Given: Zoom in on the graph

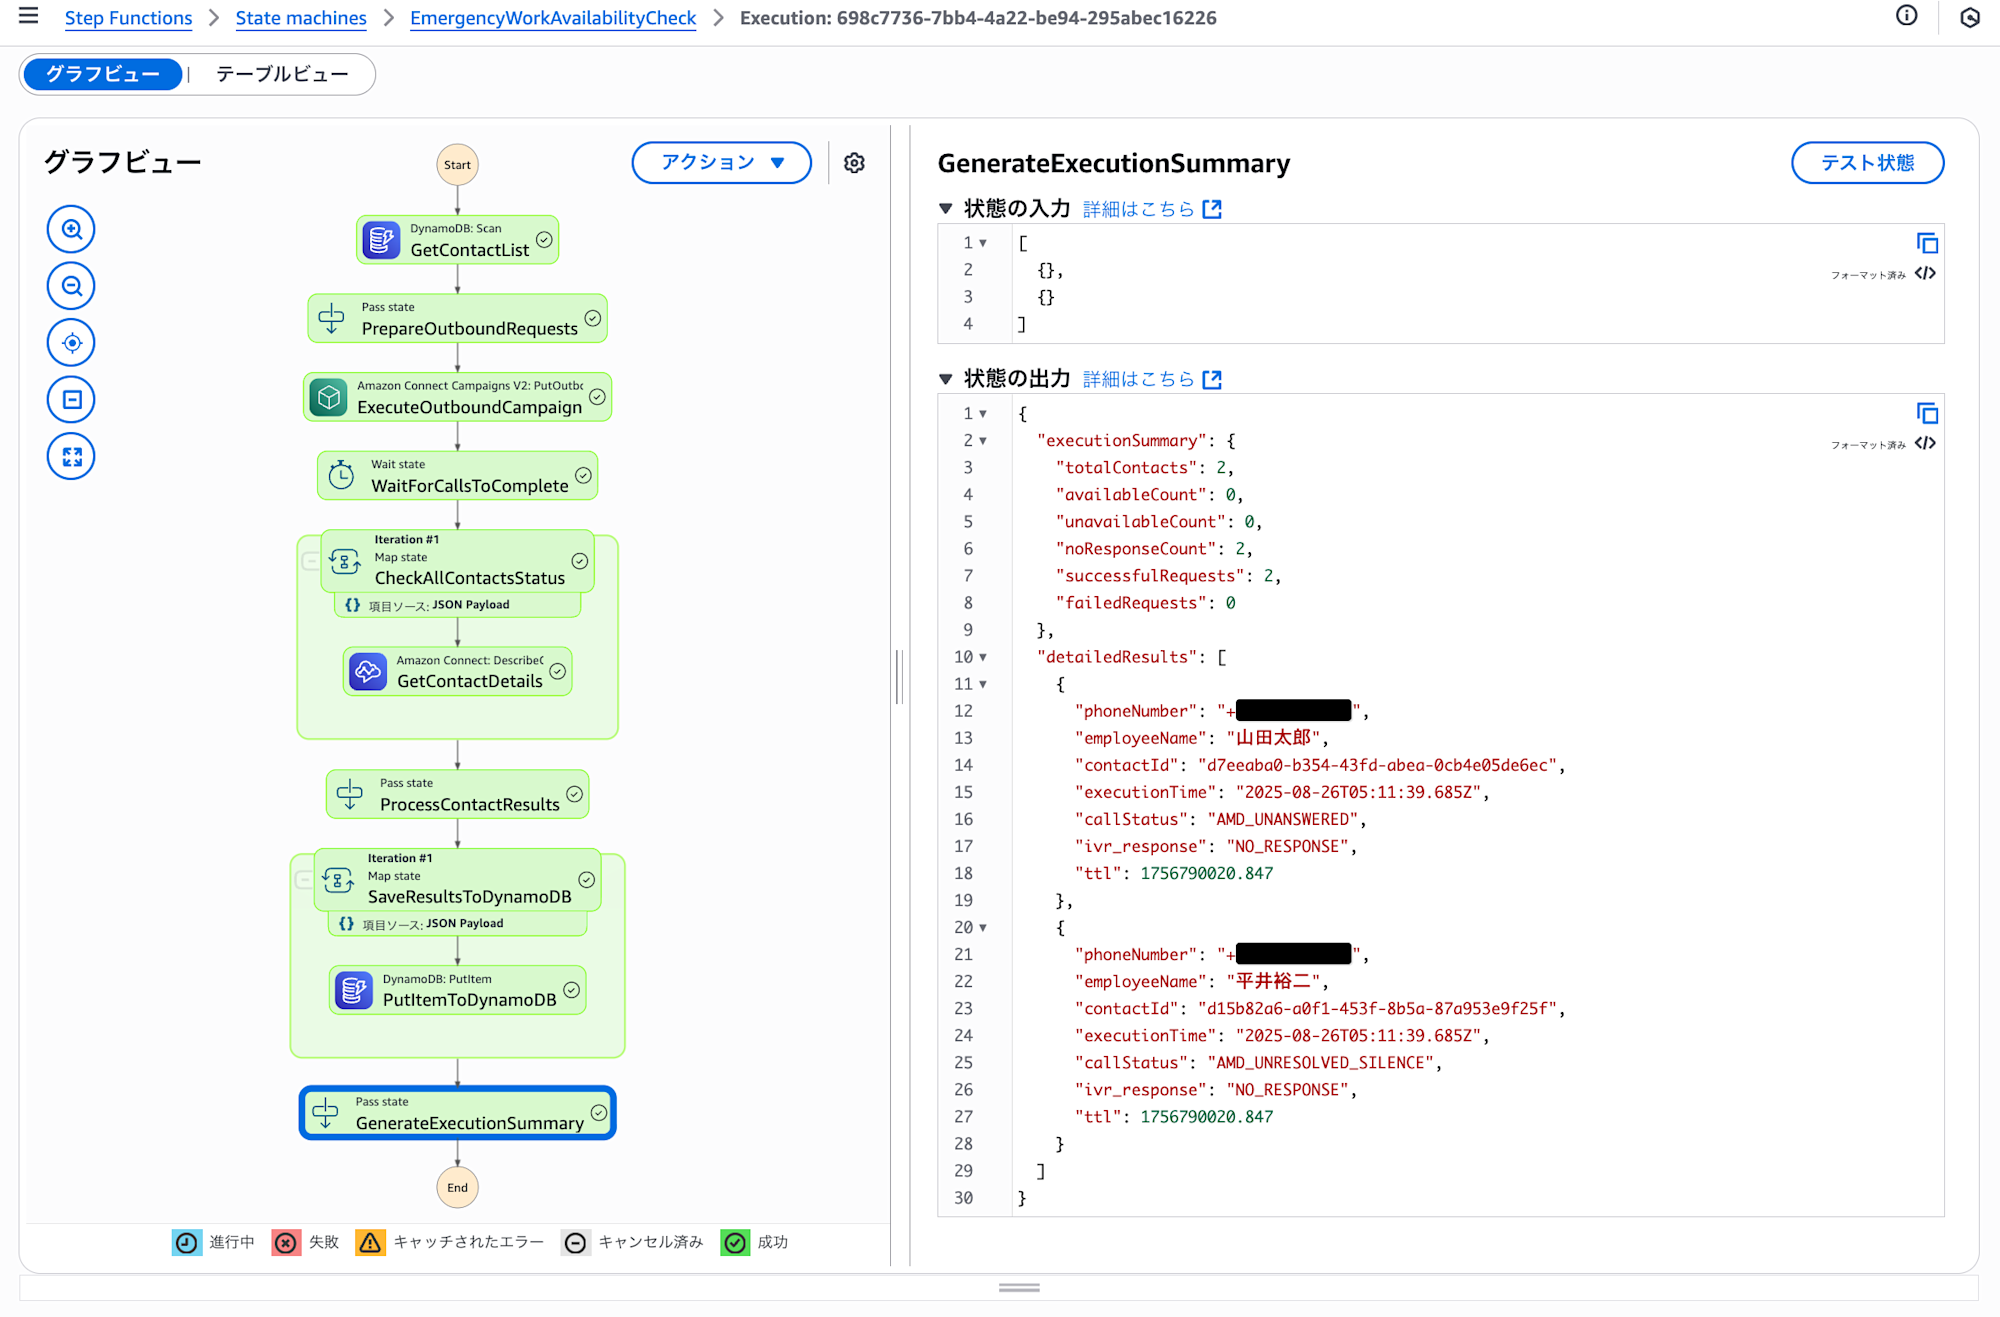Looking at the screenshot, I should coord(71,229).
